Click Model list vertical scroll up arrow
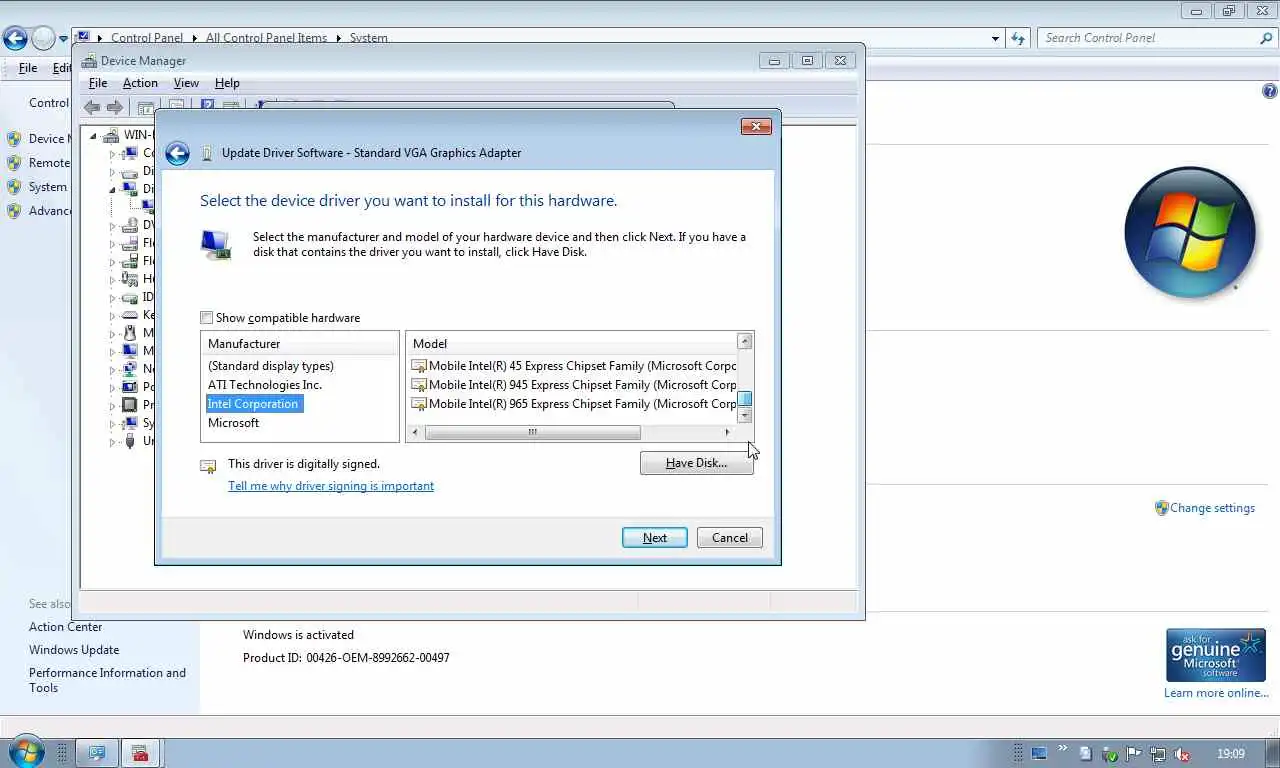1280x768 pixels. point(745,342)
